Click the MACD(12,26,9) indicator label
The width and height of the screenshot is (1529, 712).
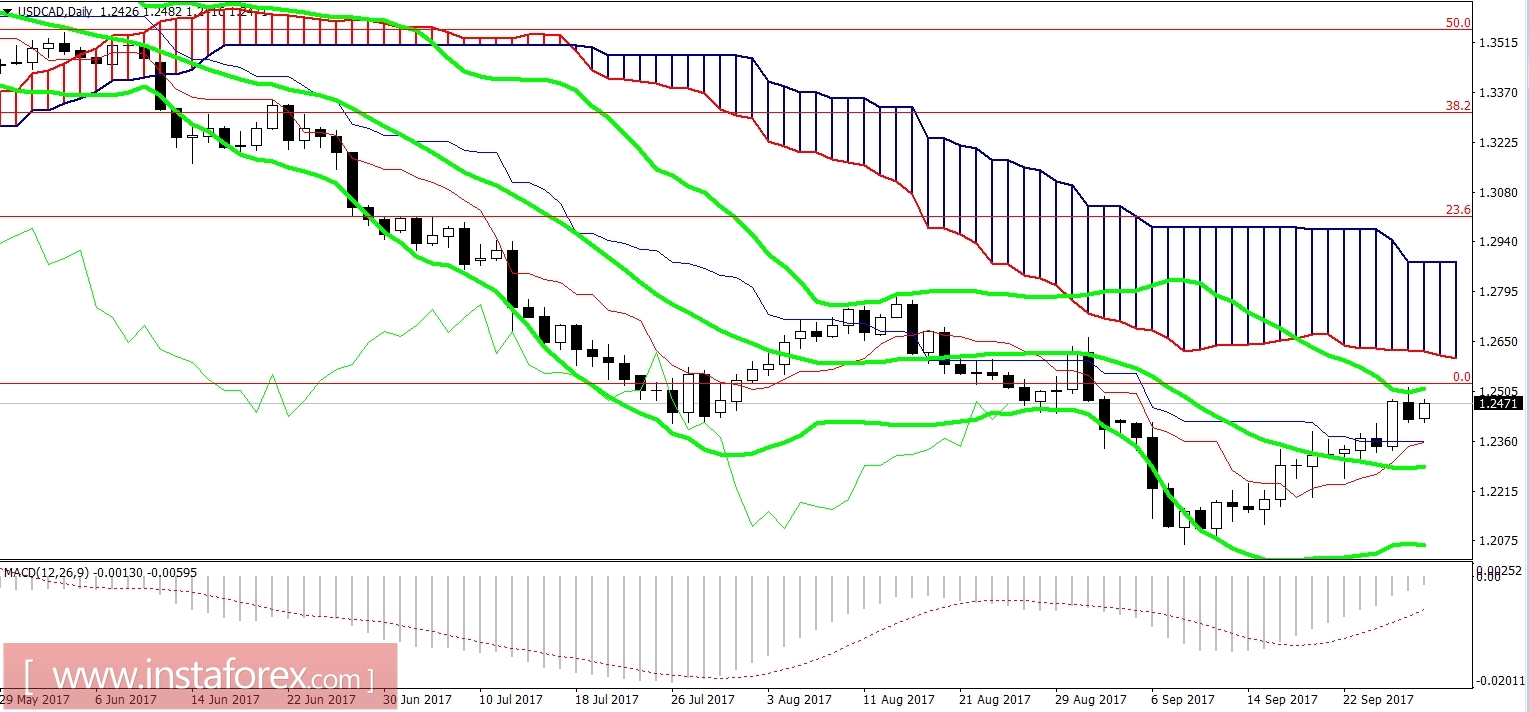coord(46,572)
